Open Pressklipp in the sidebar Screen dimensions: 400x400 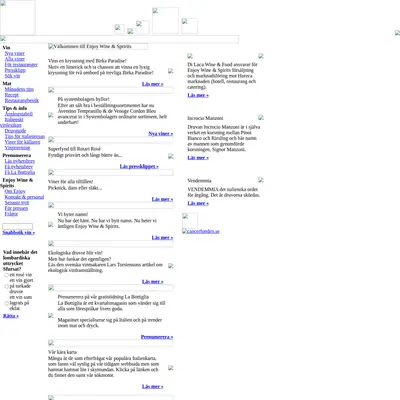pos(15,70)
